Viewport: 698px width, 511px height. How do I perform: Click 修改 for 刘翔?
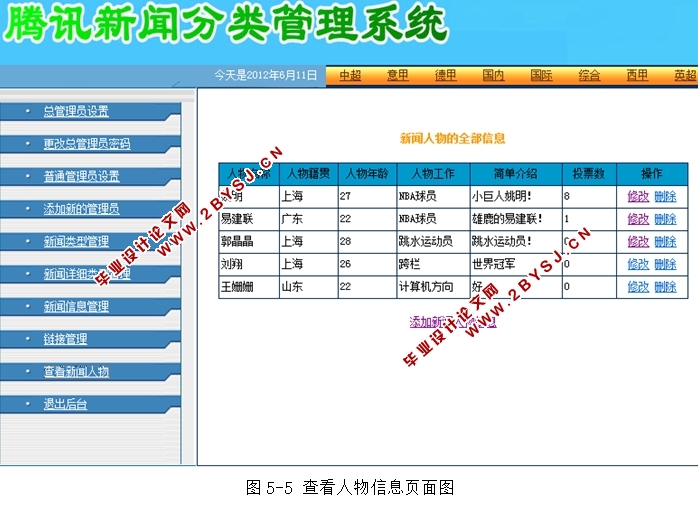[638, 264]
